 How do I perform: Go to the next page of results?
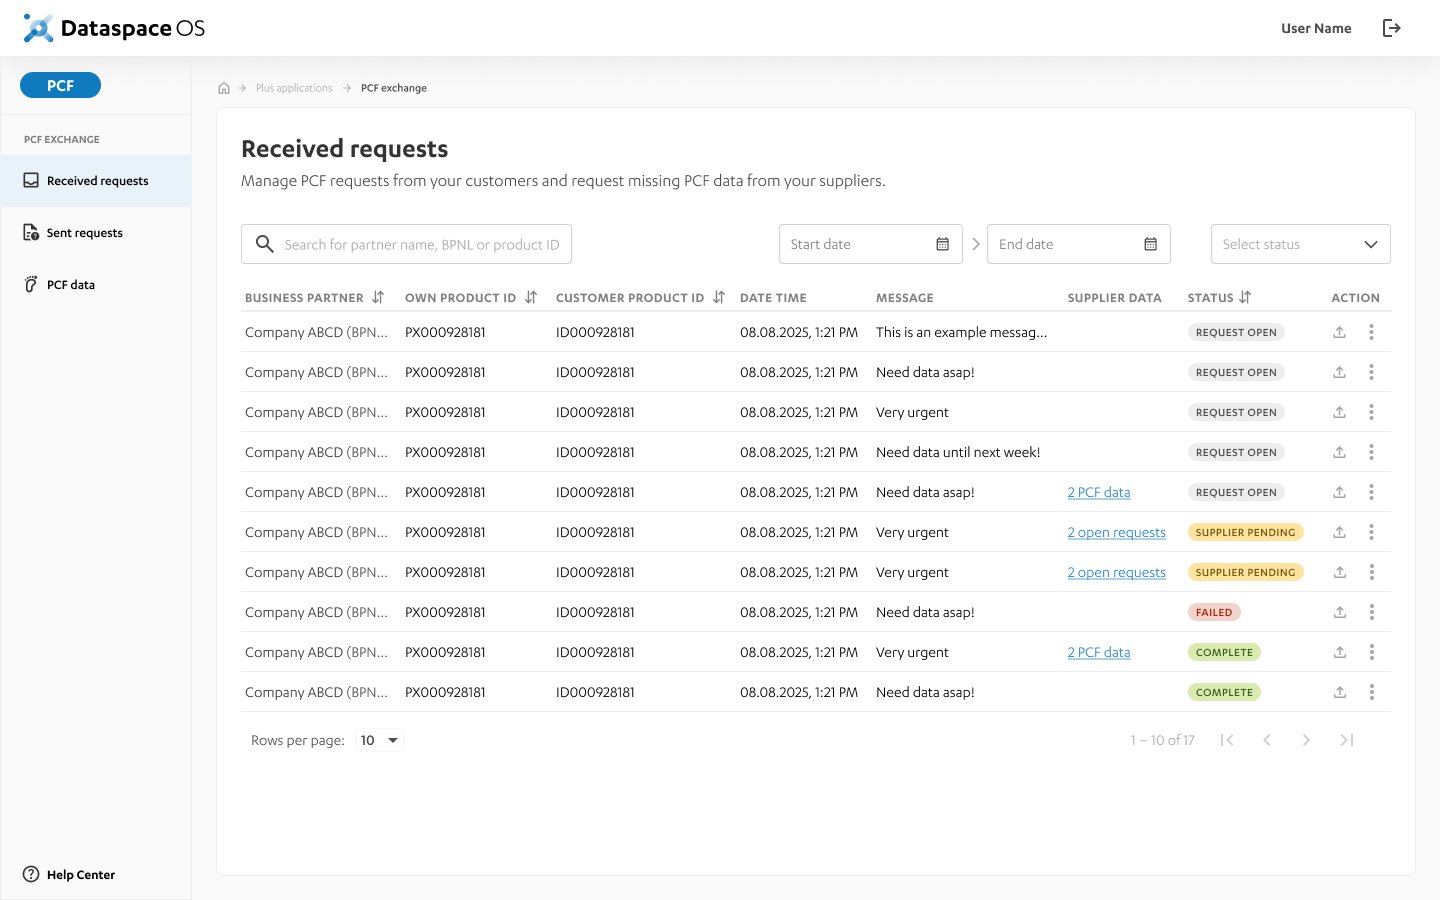click(1306, 740)
